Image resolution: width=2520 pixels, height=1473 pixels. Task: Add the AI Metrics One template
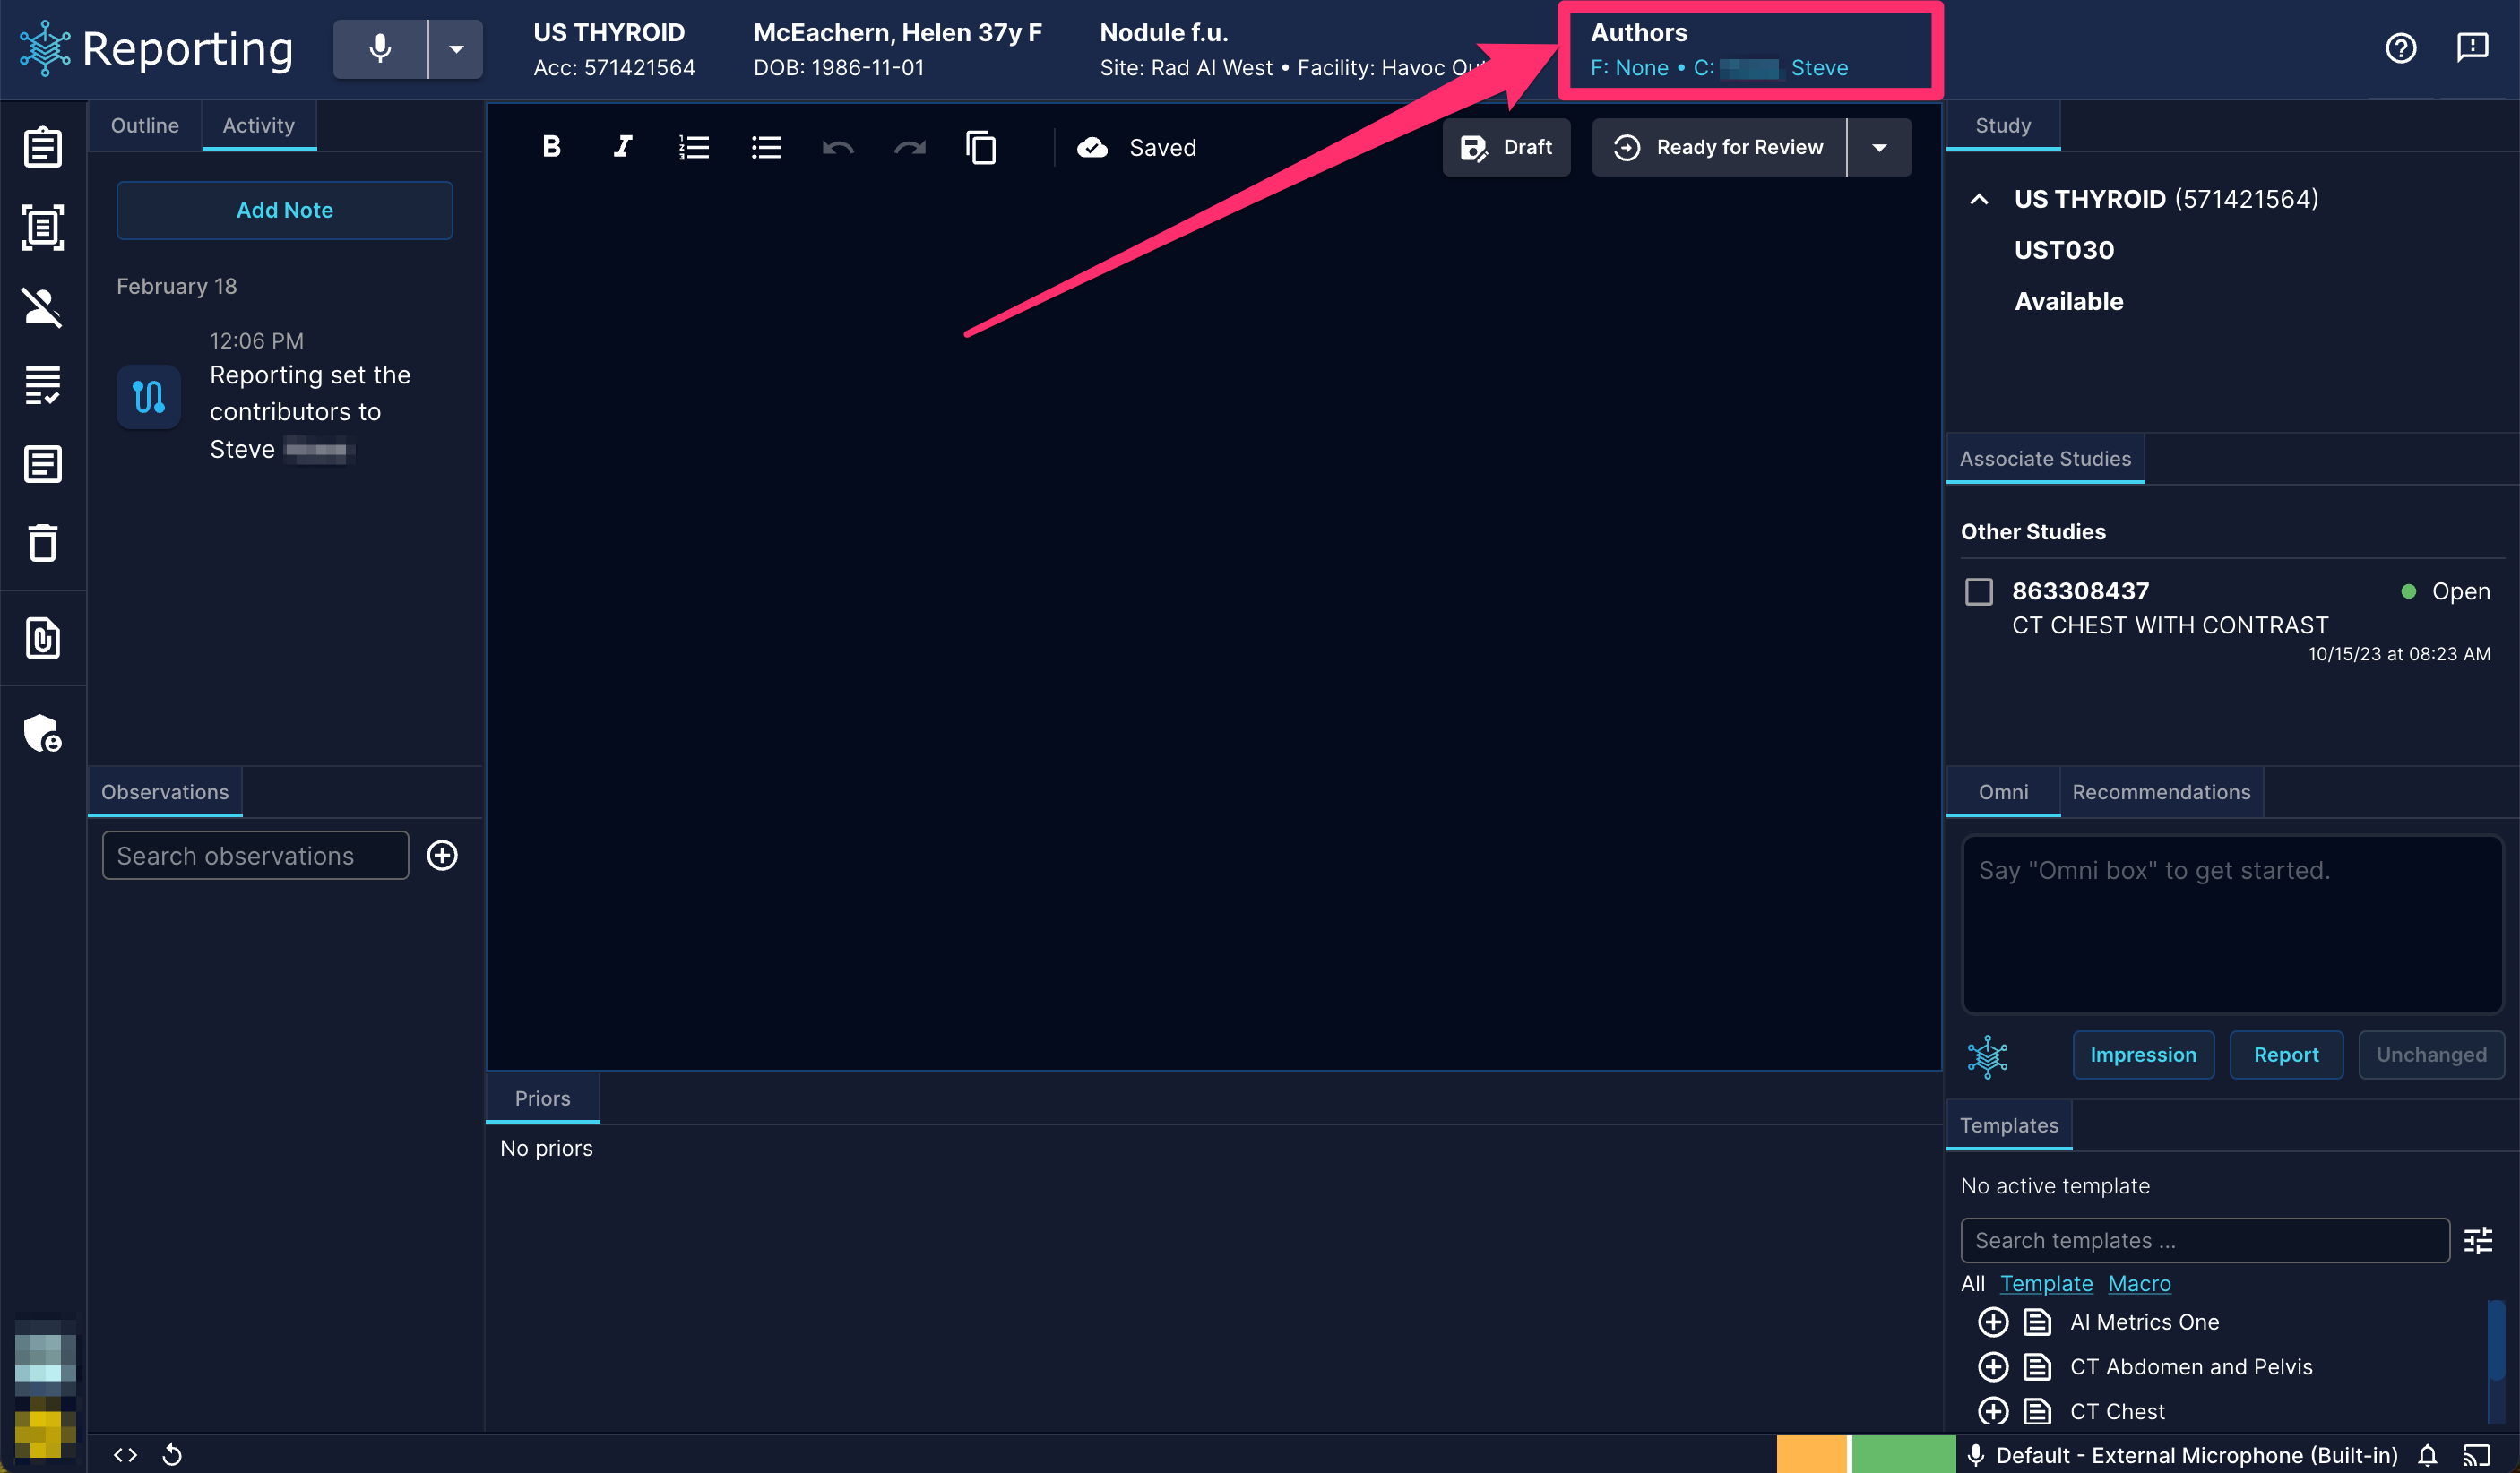[x=1992, y=1322]
